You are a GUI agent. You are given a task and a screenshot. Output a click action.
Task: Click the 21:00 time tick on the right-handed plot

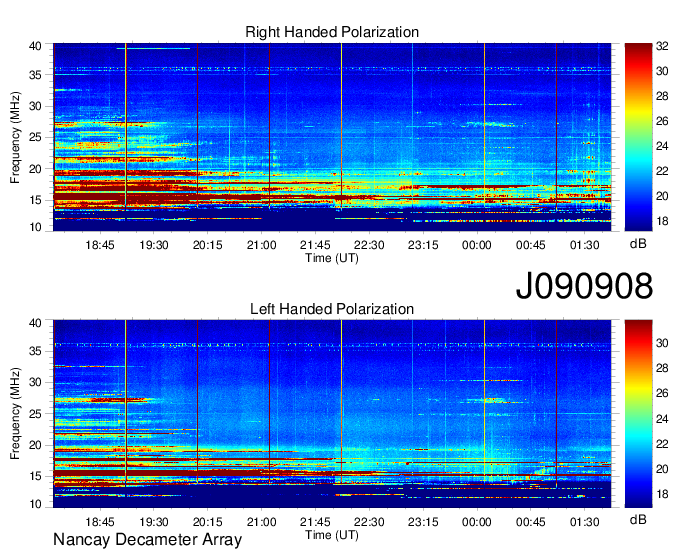tap(261, 245)
